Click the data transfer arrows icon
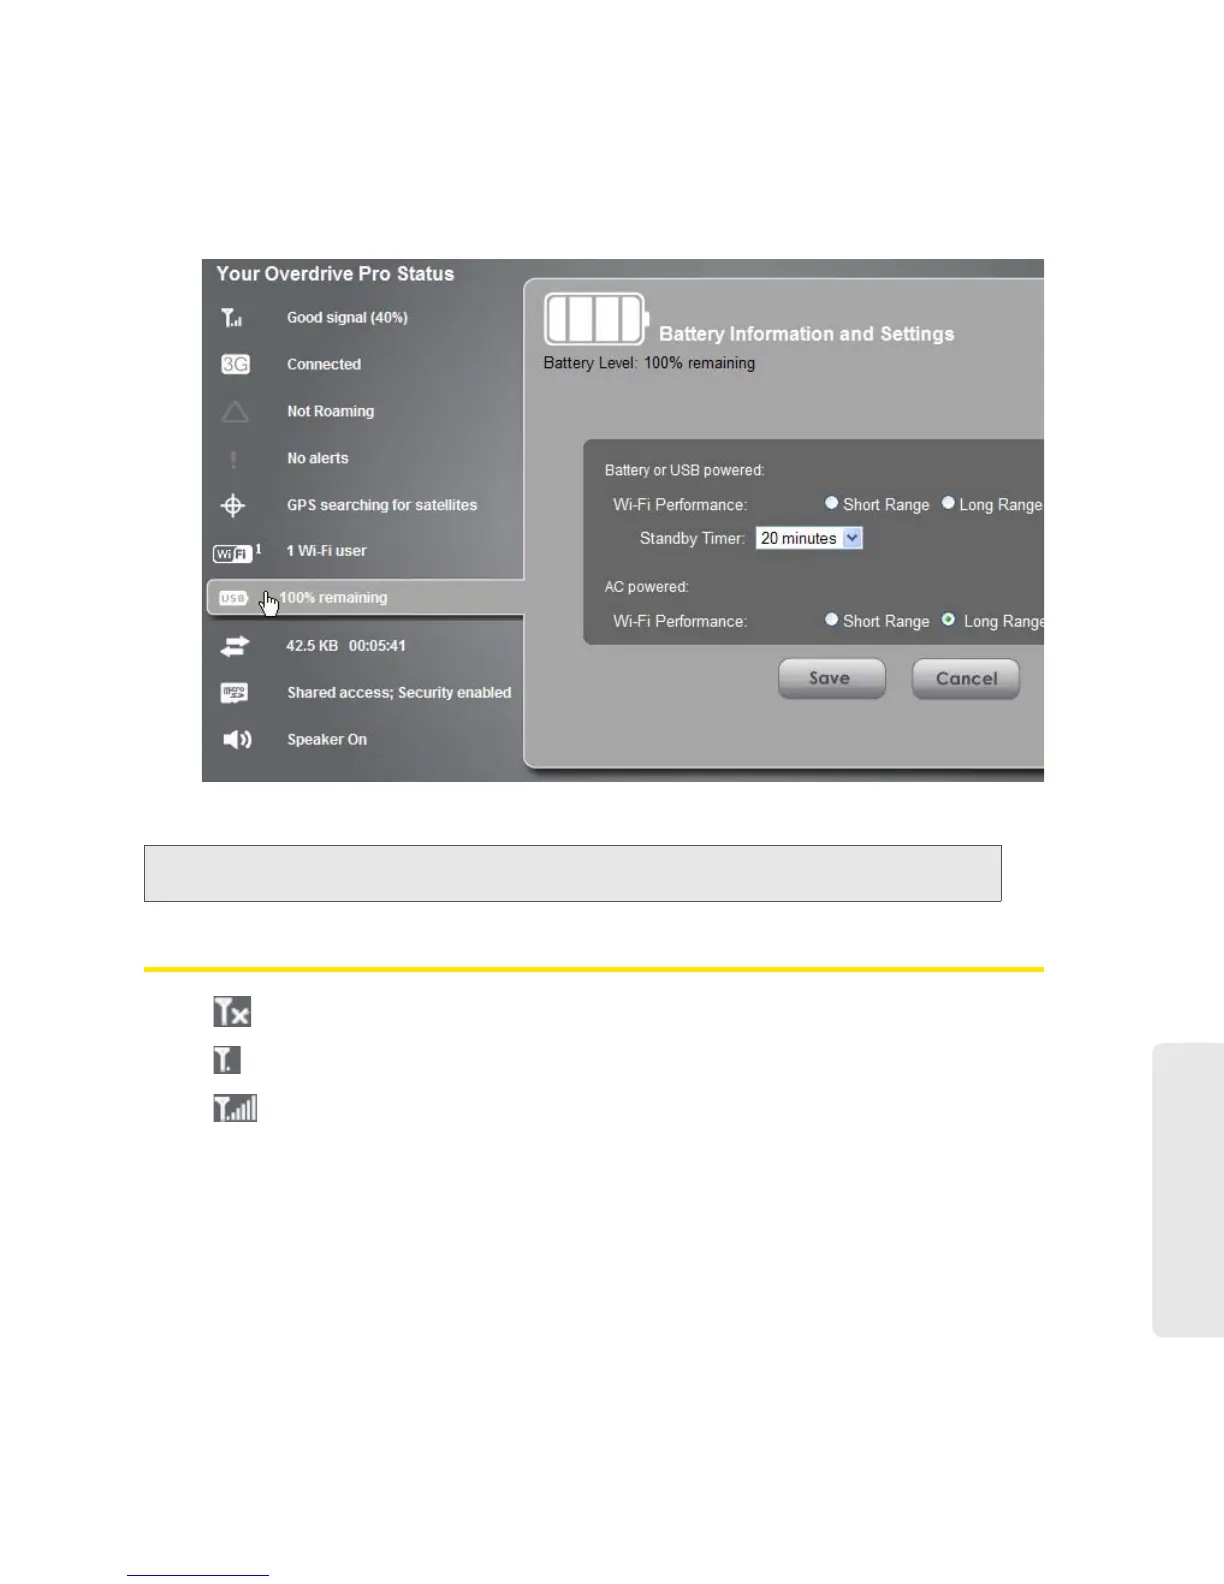Viewport: 1224px width, 1584px height. (x=234, y=646)
